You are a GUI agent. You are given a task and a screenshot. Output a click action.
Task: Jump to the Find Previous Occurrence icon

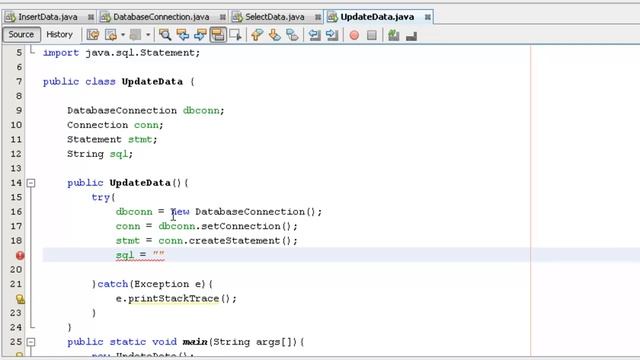182,35
